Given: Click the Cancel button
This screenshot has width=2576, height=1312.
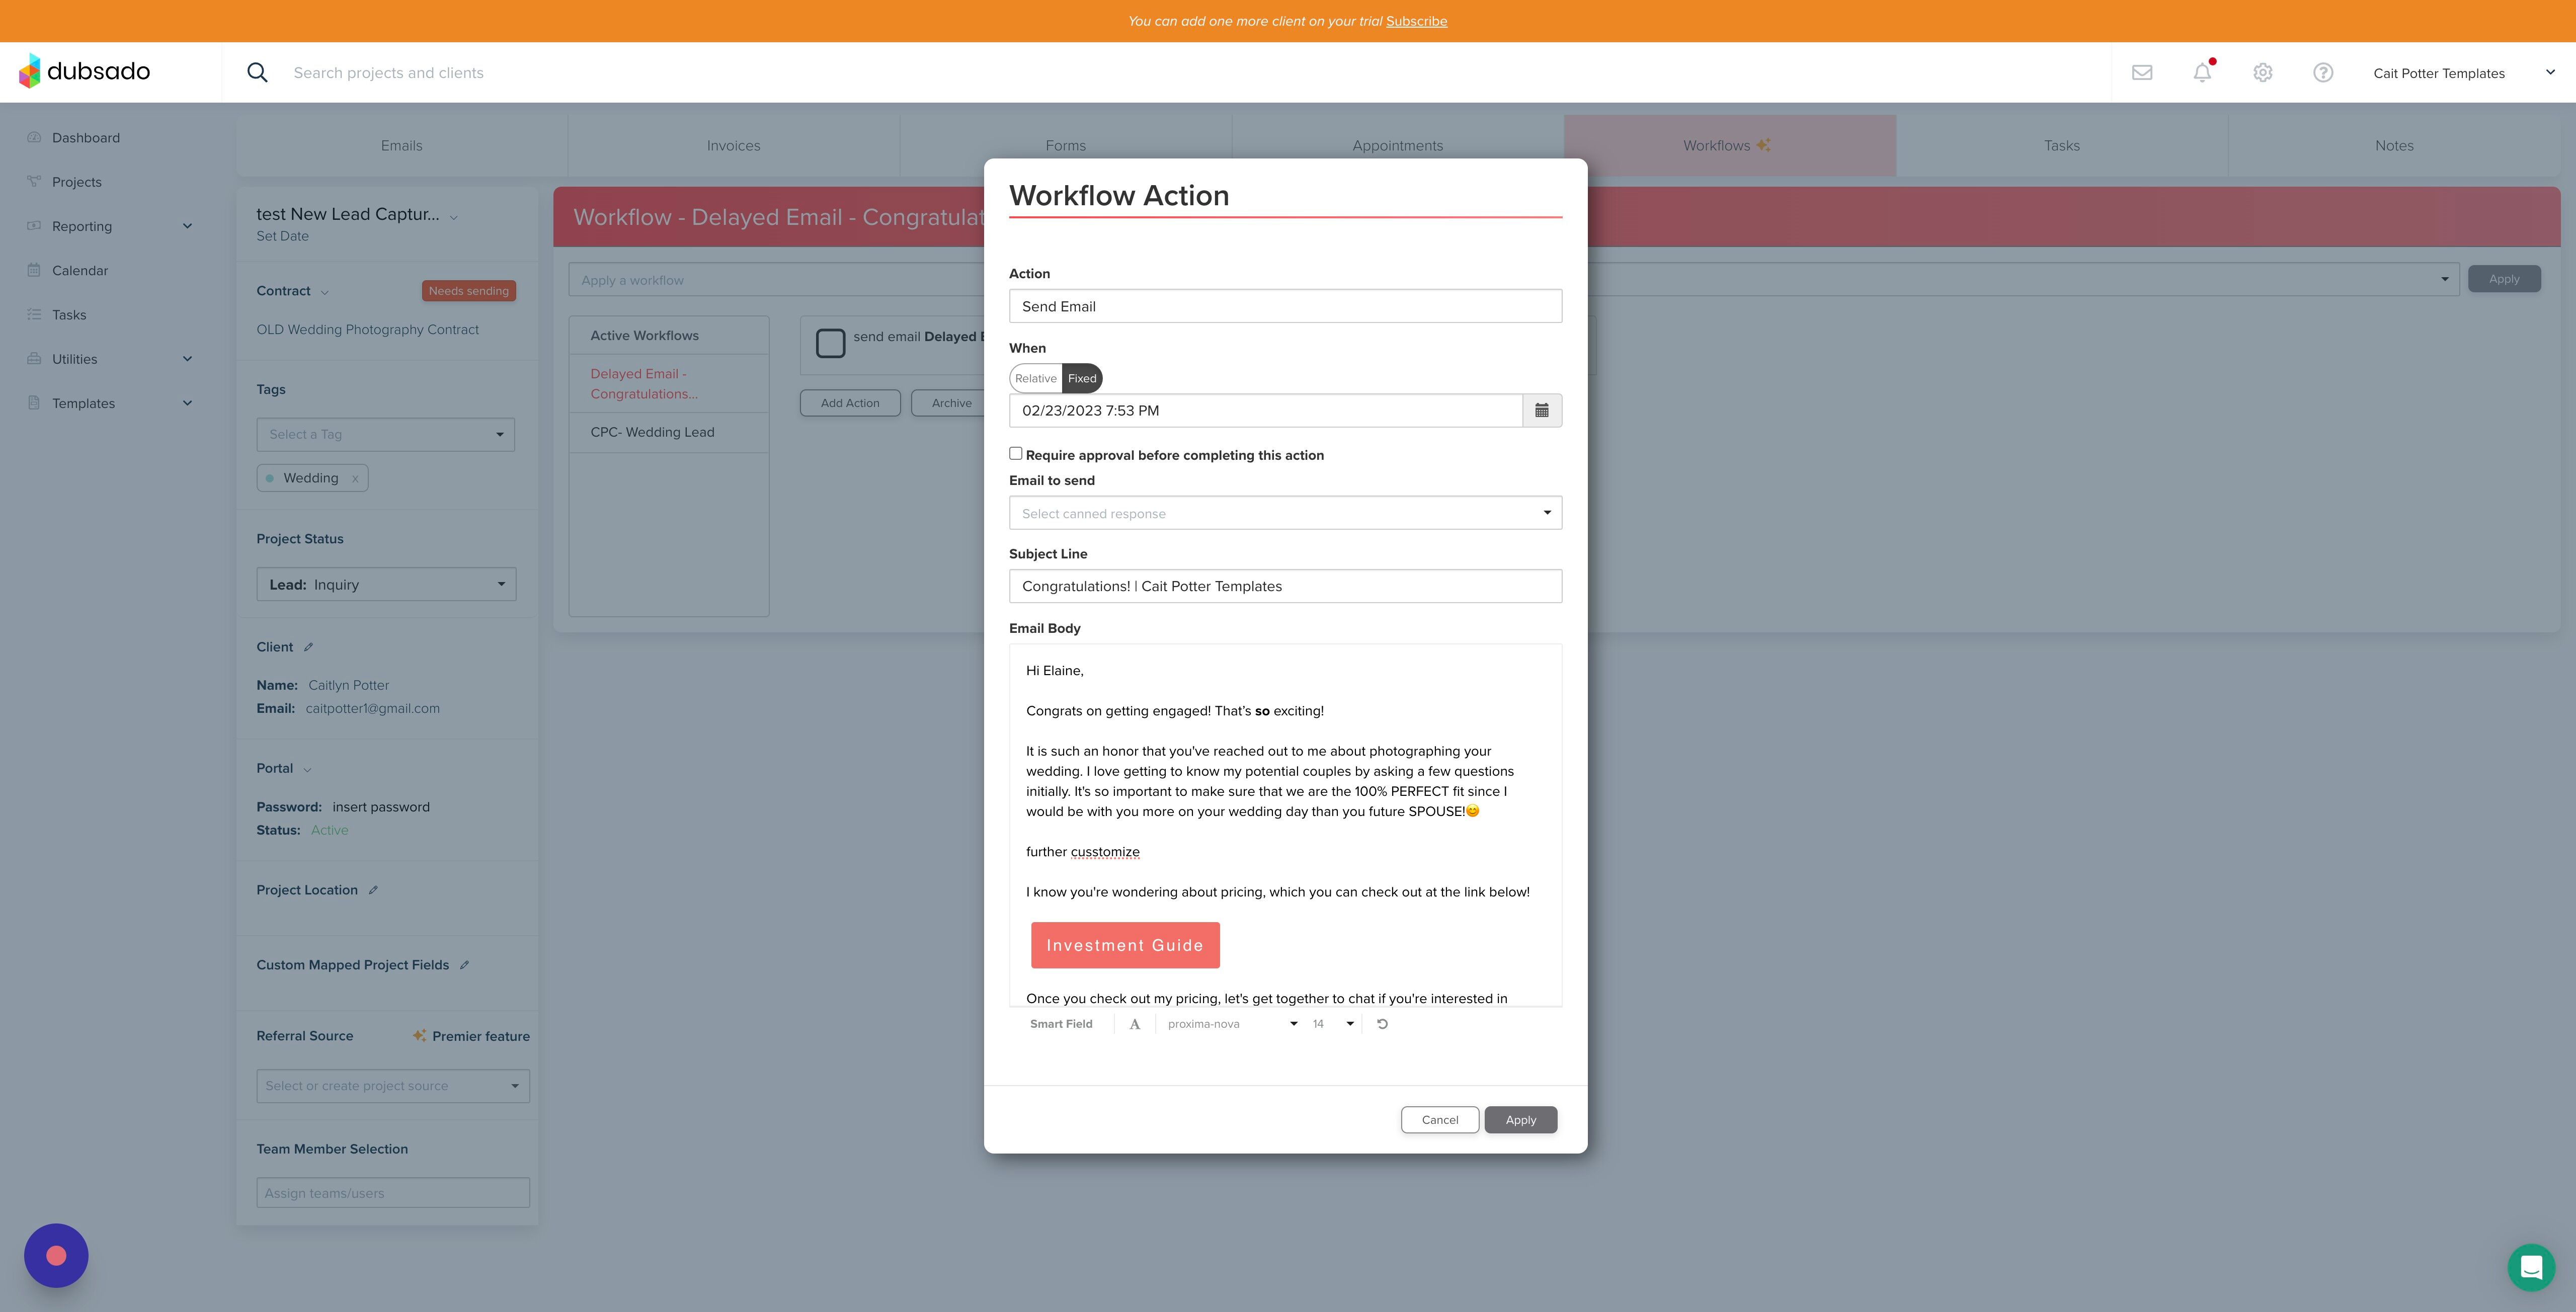Looking at the screenshot, I should (1439, 1120).
